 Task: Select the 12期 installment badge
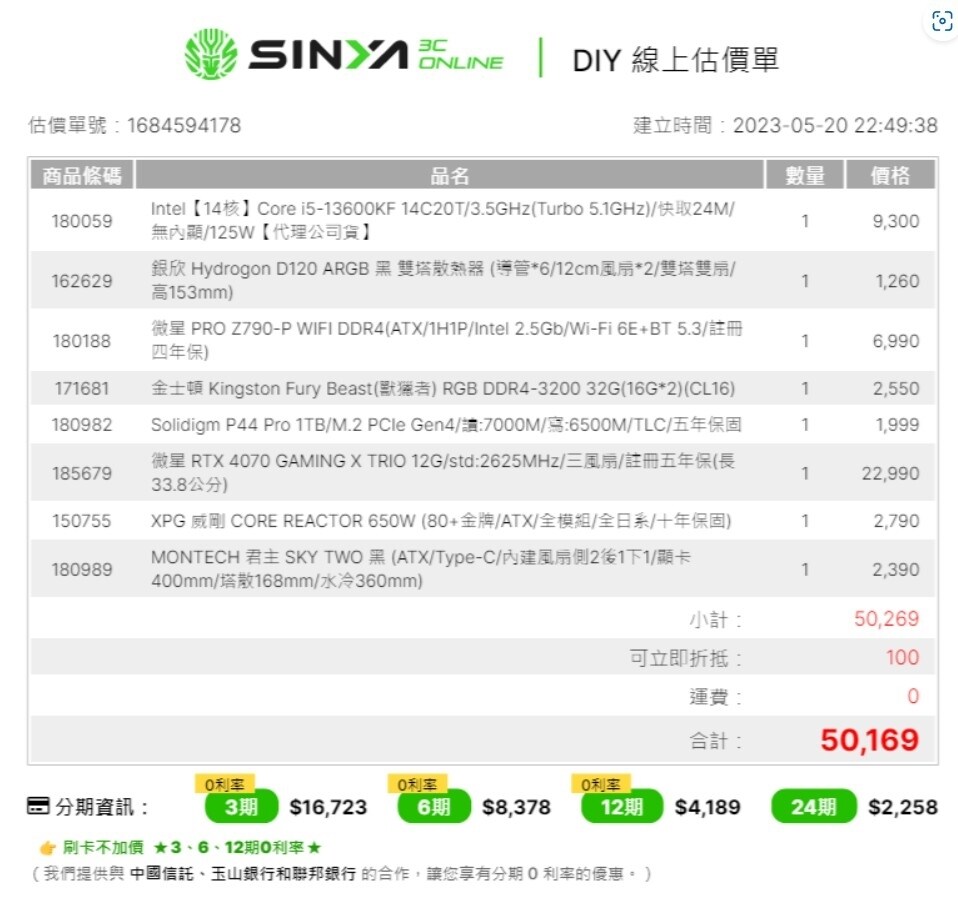[x=622, y=807]
